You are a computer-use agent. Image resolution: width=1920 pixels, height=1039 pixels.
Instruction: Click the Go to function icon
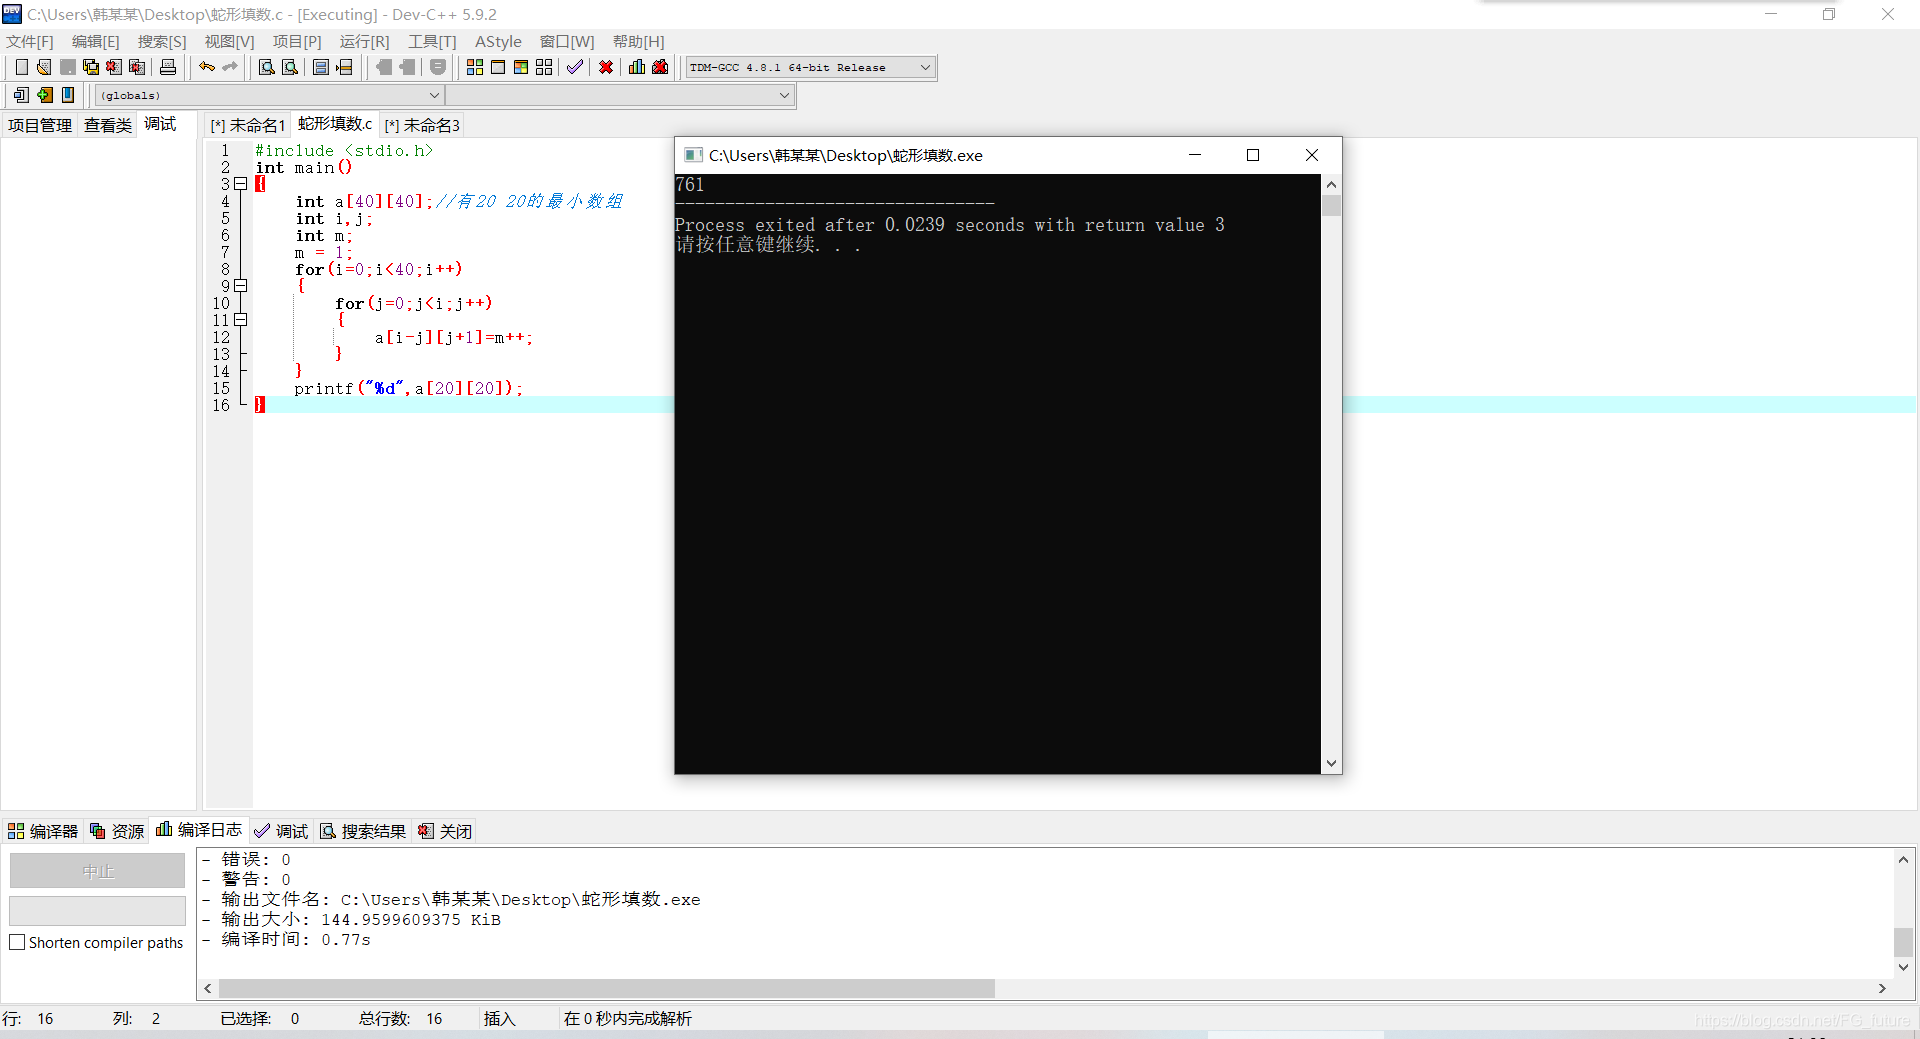click(x=321, y=67)
